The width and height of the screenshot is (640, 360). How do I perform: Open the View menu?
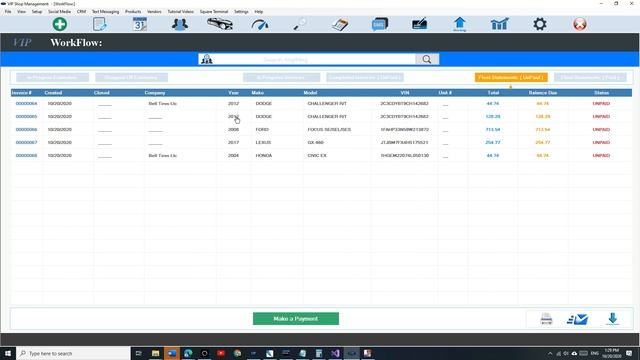(21, 11)
